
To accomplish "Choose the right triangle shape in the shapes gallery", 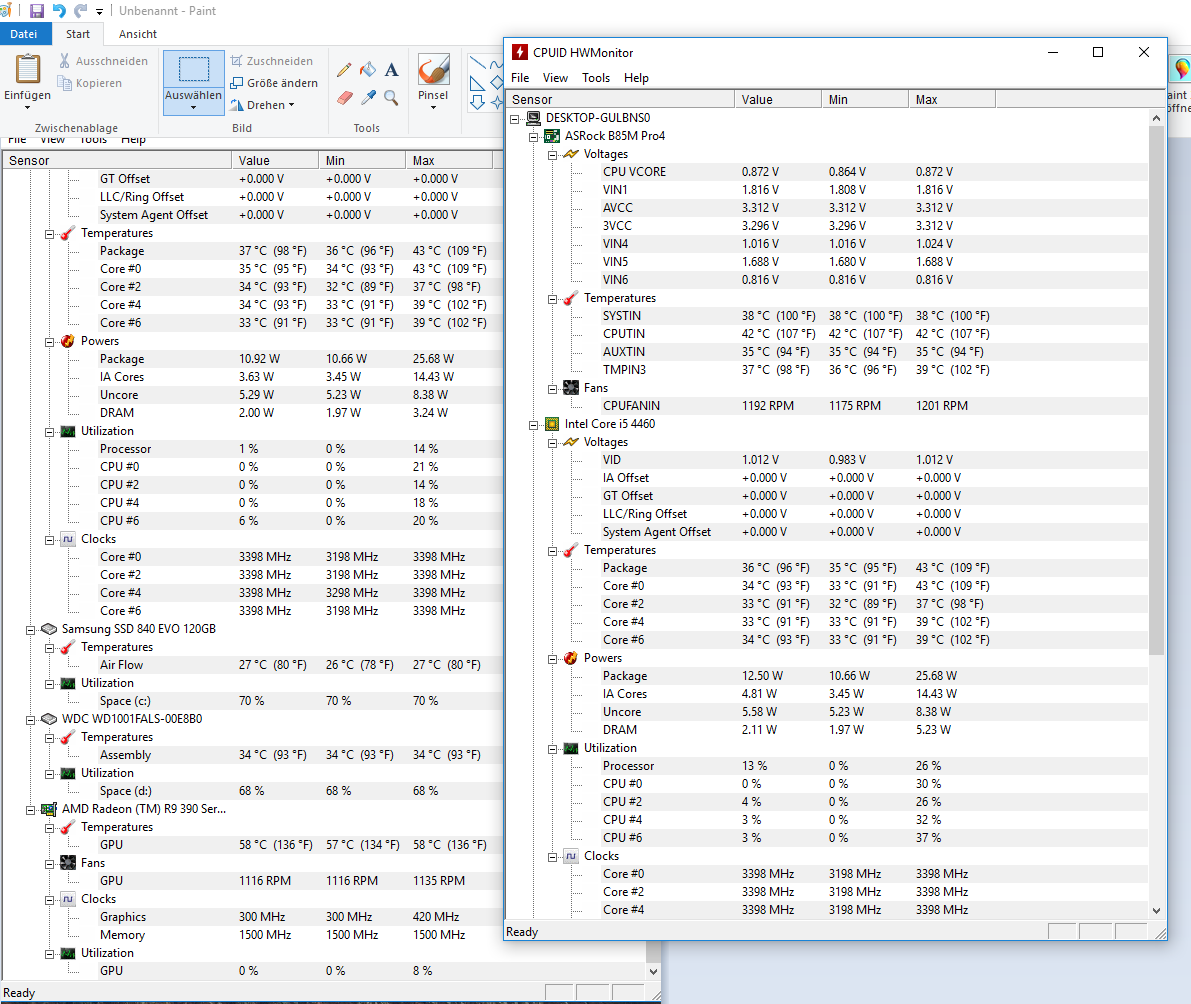I will [x=478, y=83].
